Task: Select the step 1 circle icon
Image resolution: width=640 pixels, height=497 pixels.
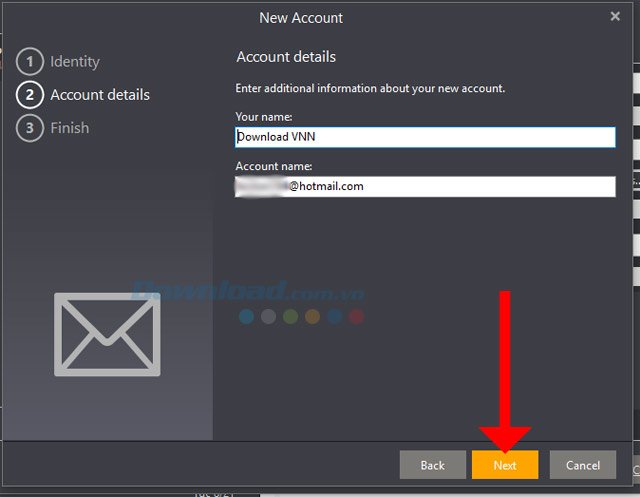Action: (x=30, y=62)
